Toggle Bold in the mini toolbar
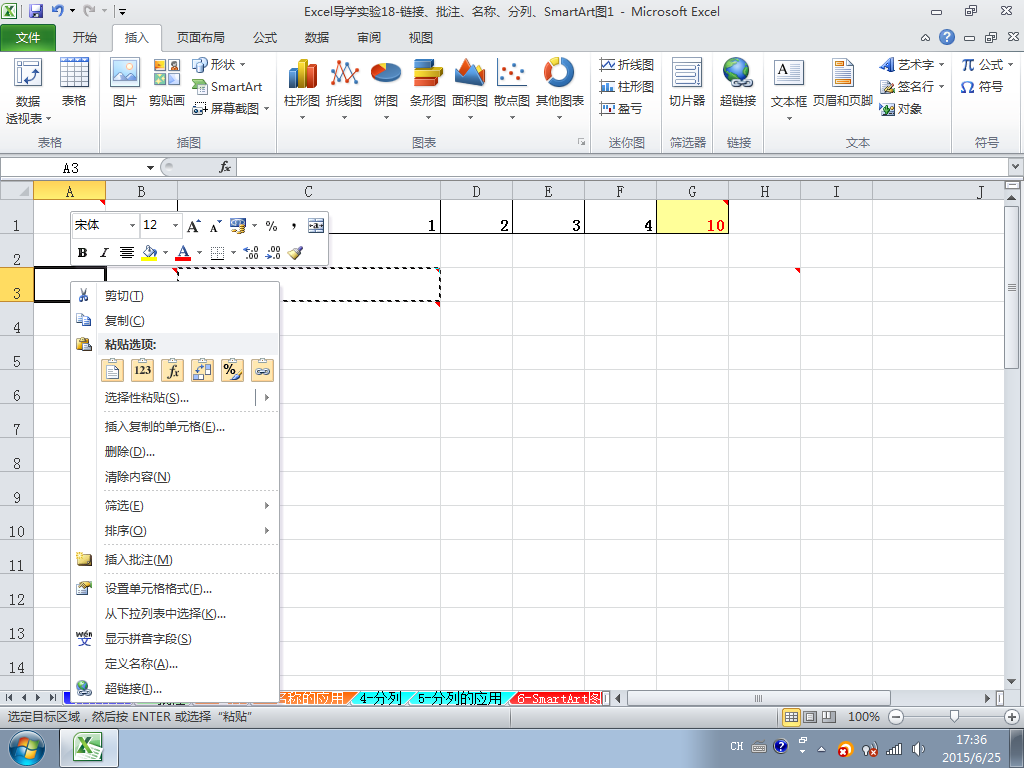 [82, 253]
